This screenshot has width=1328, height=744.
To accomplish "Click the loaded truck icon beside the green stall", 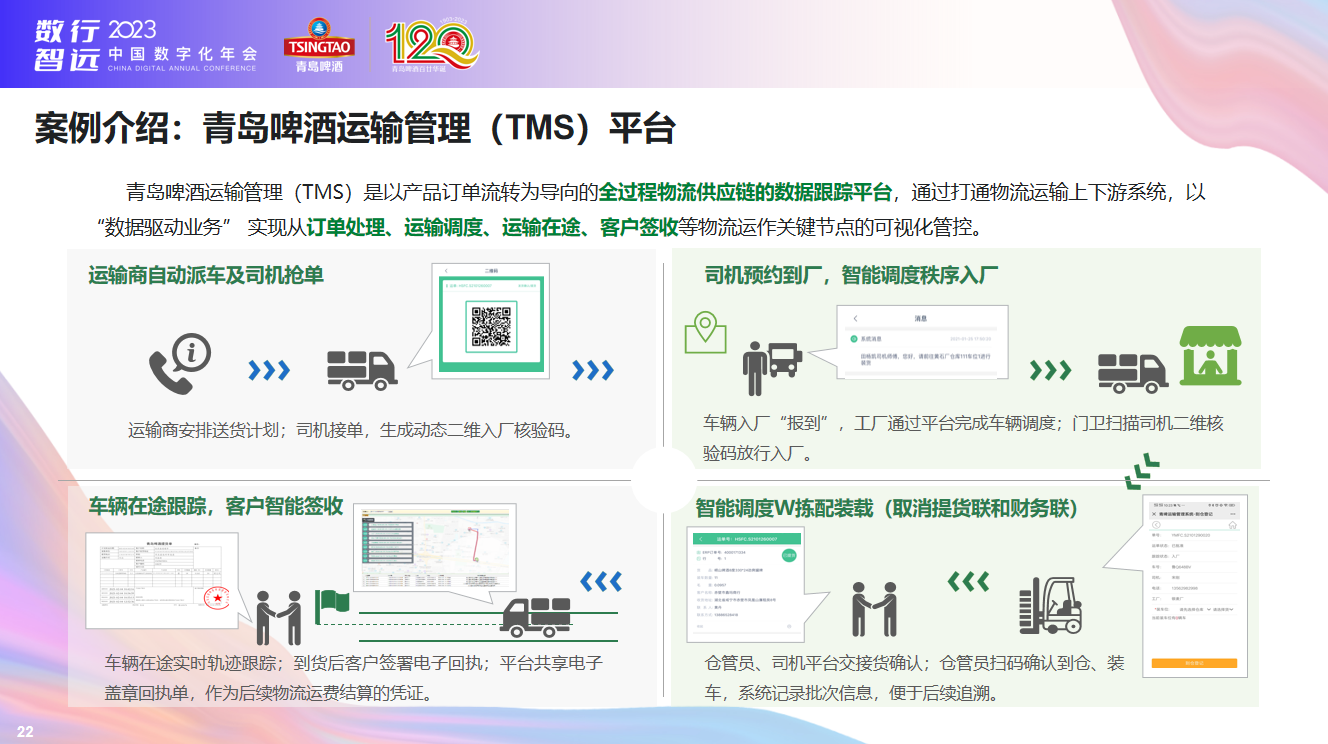I will pos(1132,371).
